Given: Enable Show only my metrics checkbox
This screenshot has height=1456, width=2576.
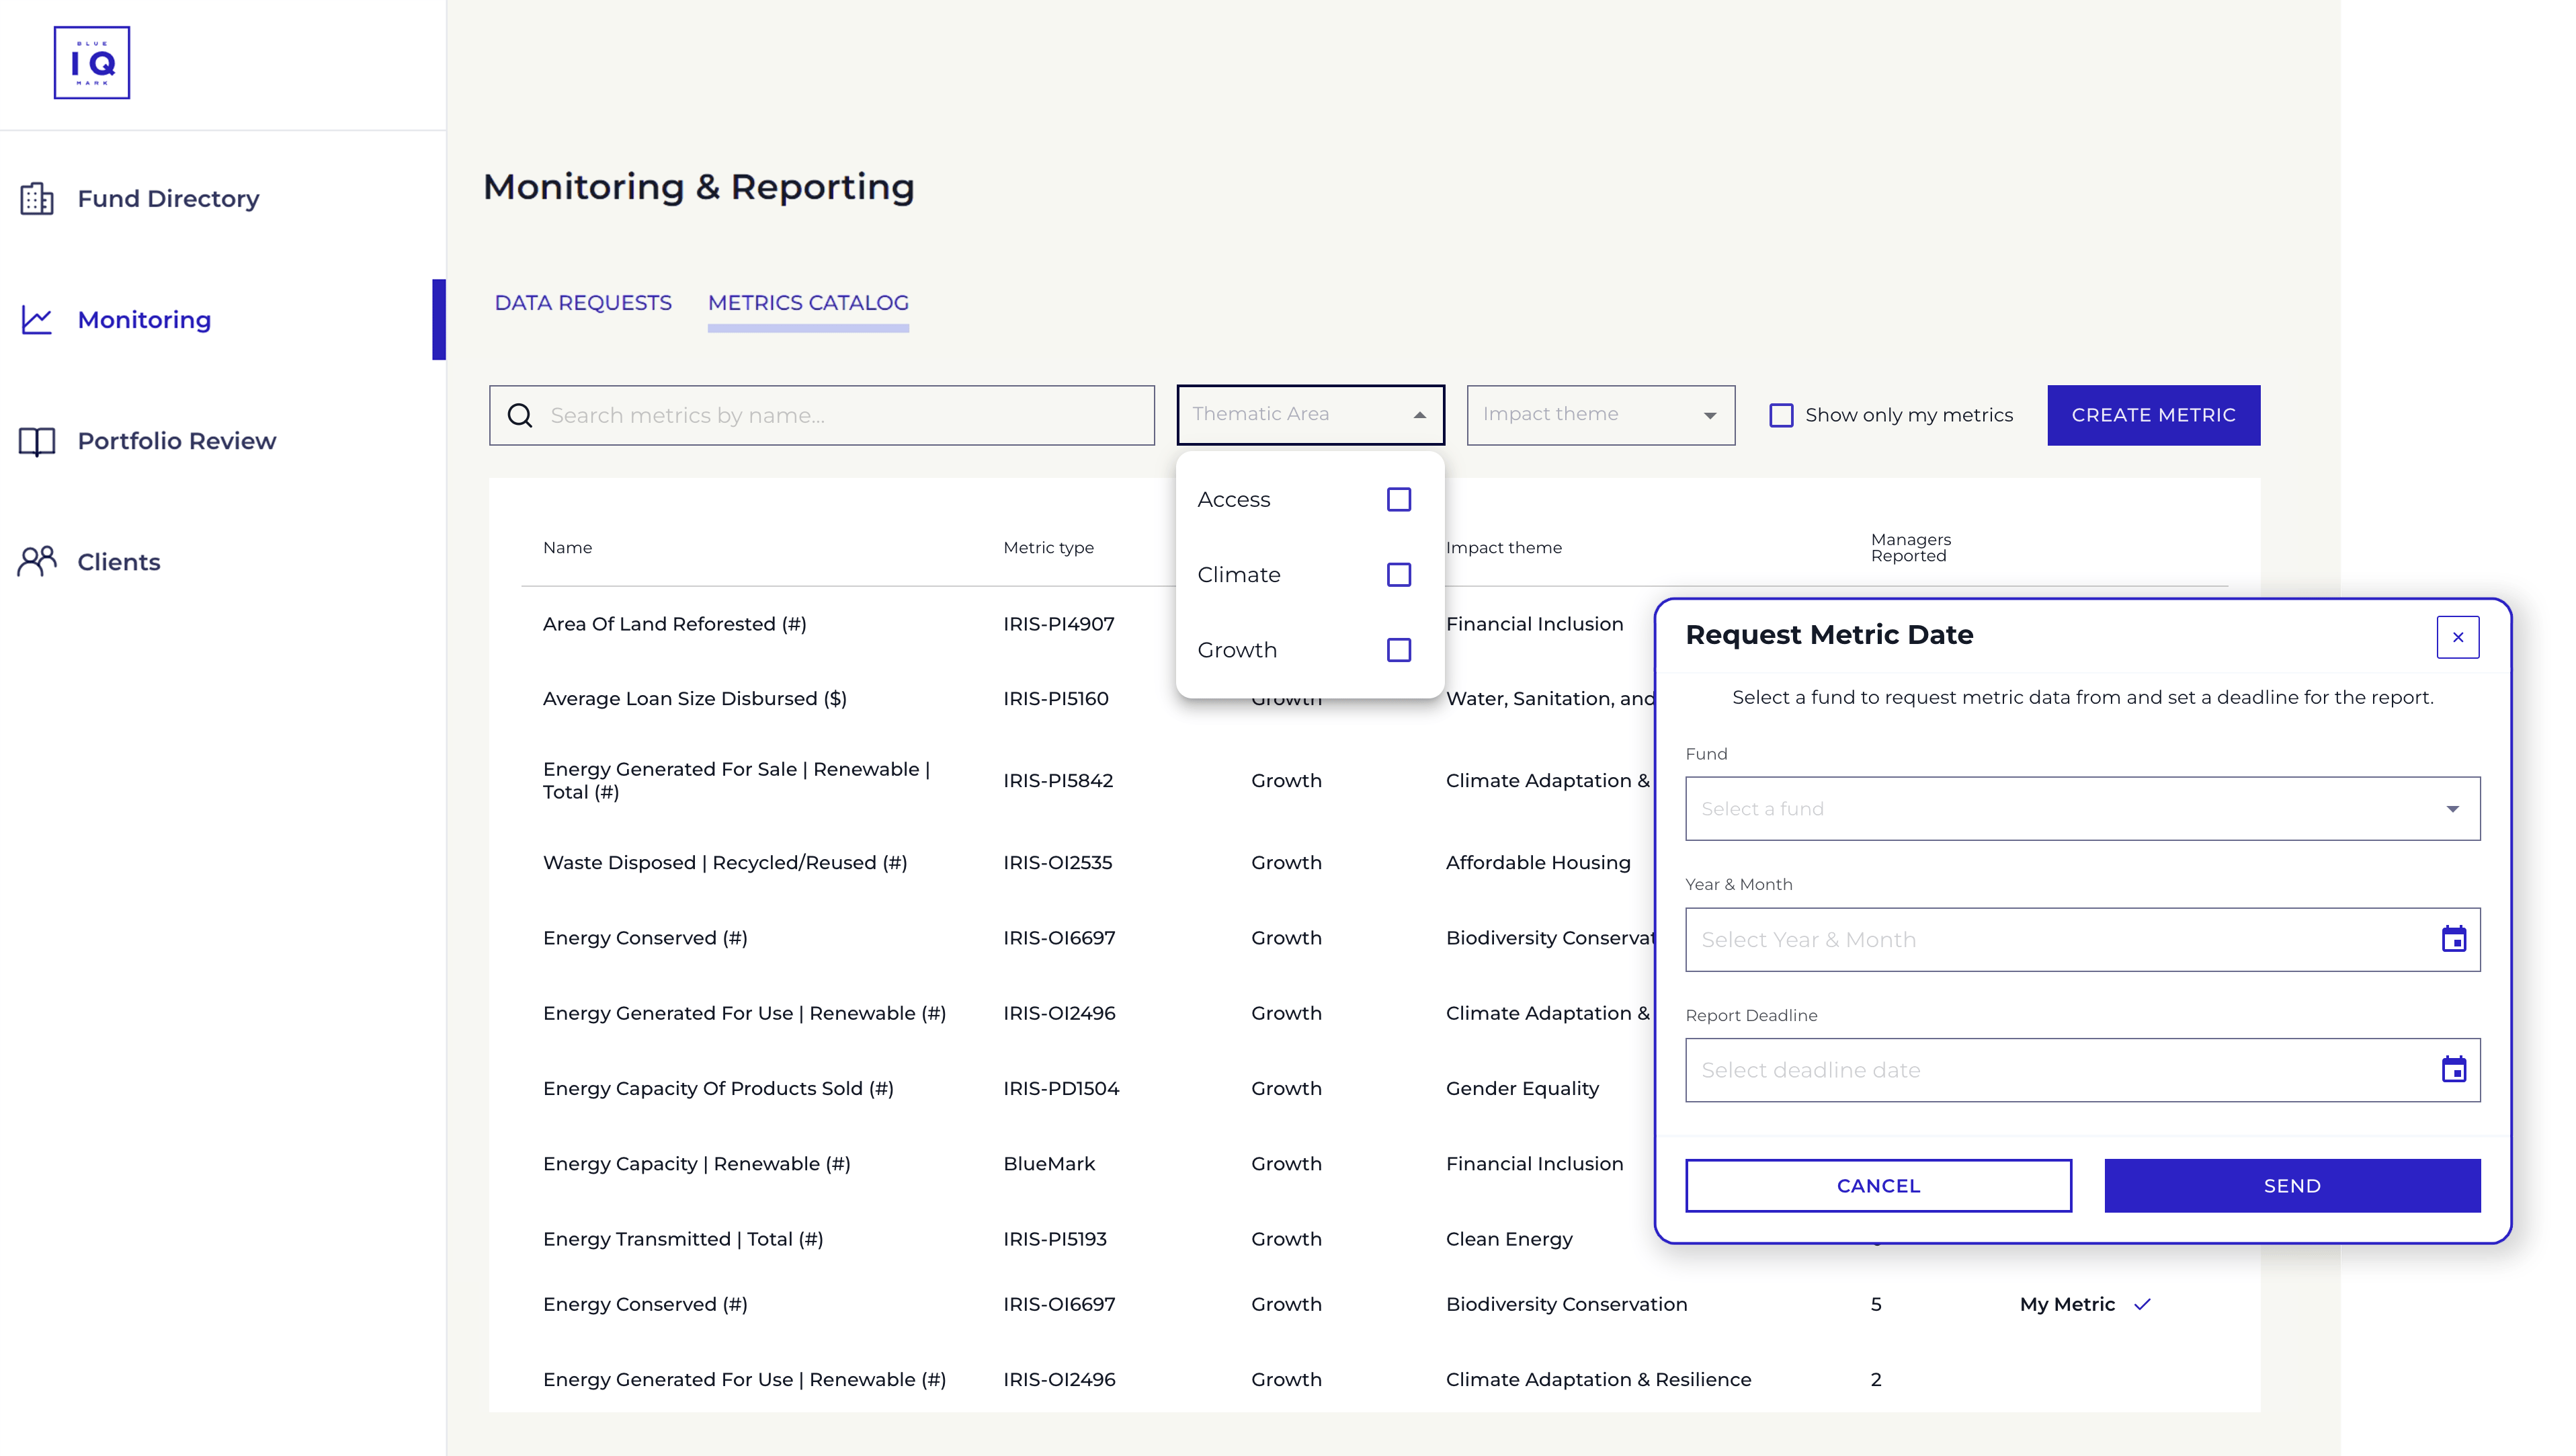Looking at the screenshot, I should (x=1781, y=415).
